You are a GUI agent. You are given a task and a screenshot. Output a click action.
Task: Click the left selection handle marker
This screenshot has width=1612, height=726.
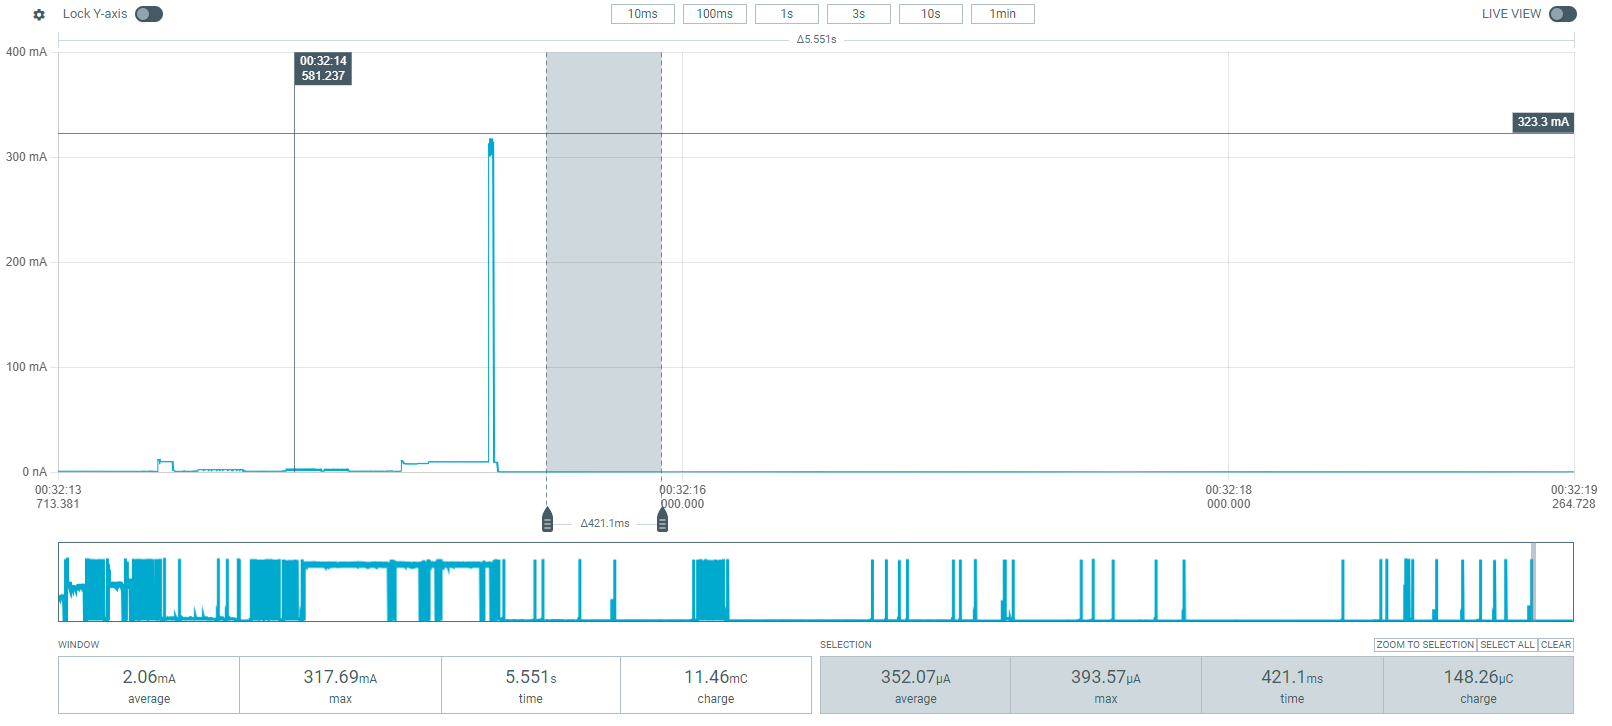pyautogui.click(x=547, y=520)
